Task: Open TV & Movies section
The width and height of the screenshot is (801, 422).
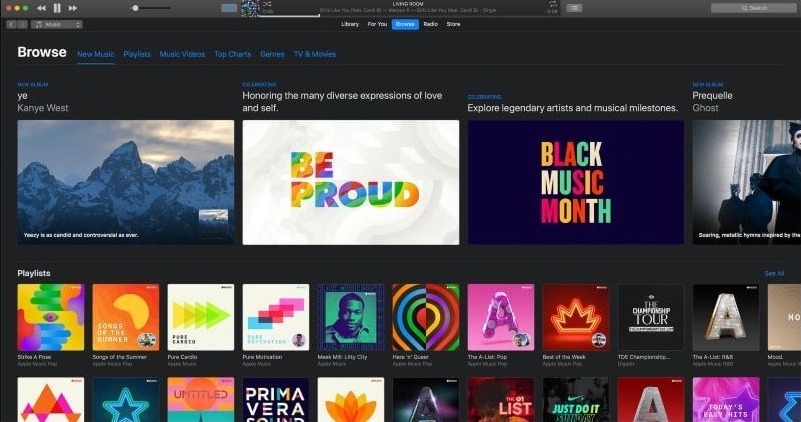Action: tap(315, 54)
